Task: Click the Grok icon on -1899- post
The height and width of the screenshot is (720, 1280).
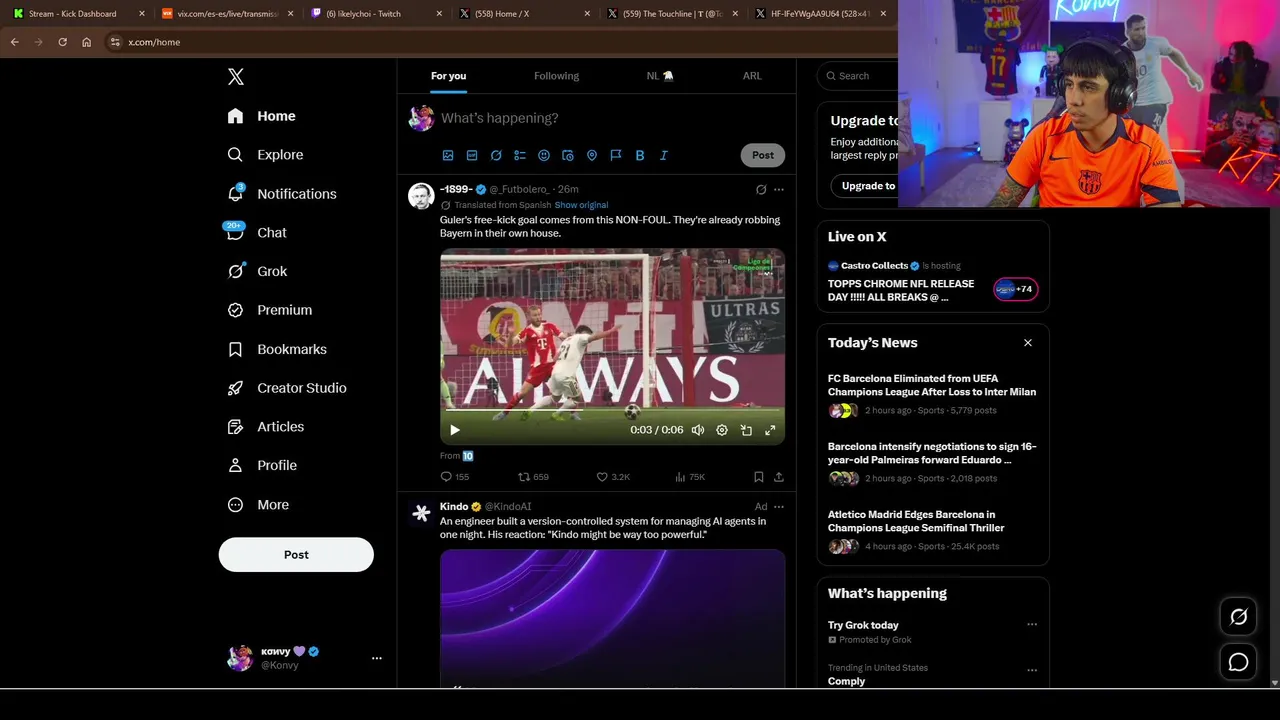Action: (761, 189)
